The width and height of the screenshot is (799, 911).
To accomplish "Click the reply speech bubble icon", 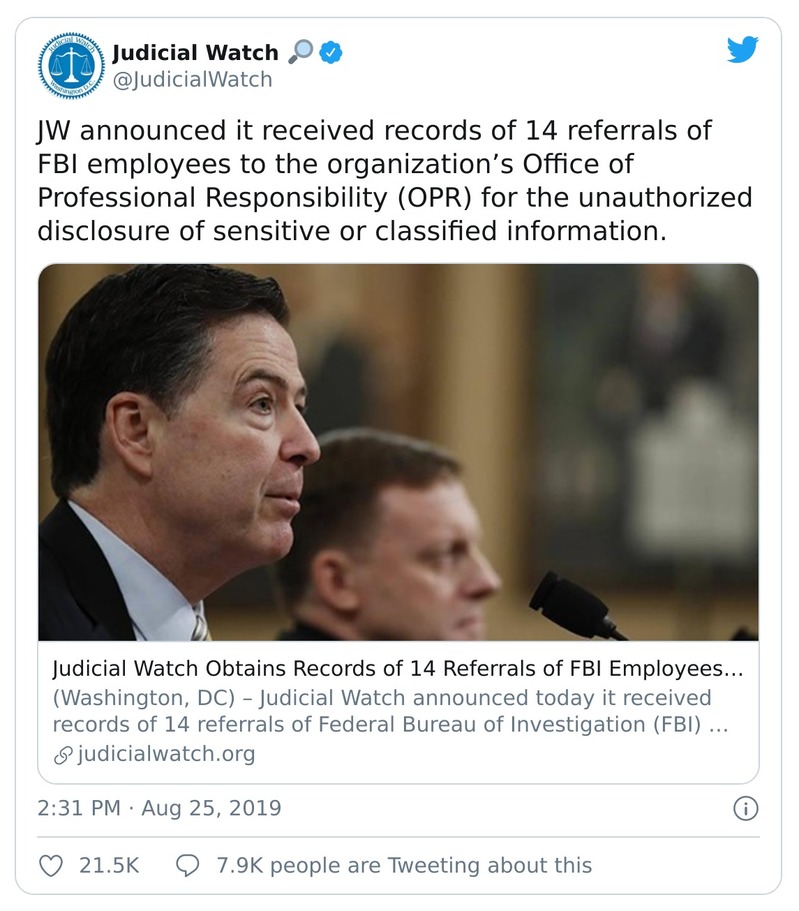I will pos(187,865).
